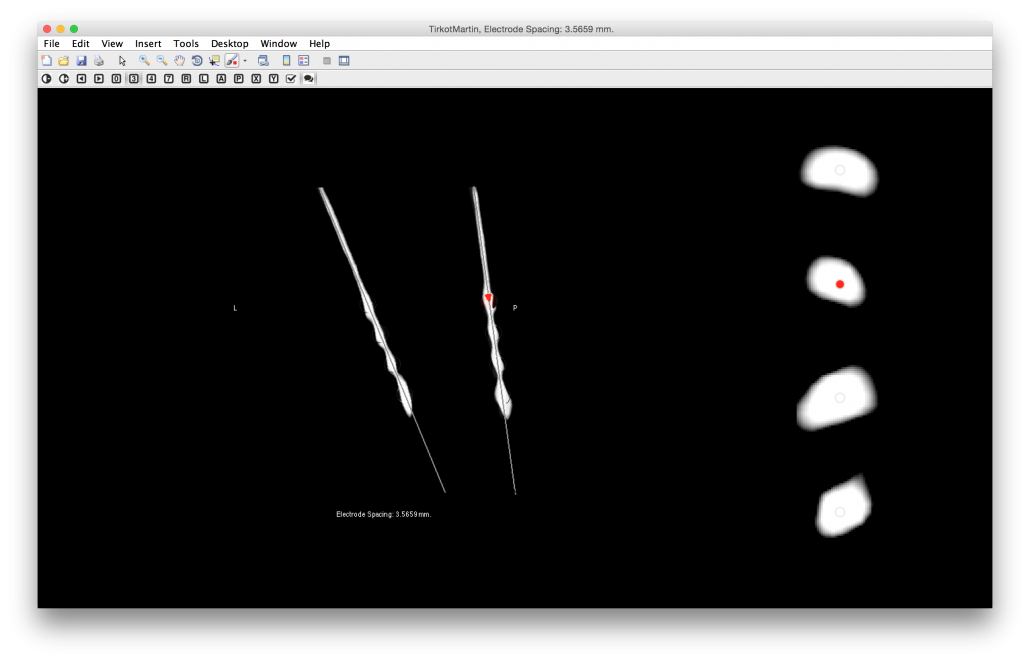
Task: Click the 'A' view toolbar button
Action: pos(221,79)
